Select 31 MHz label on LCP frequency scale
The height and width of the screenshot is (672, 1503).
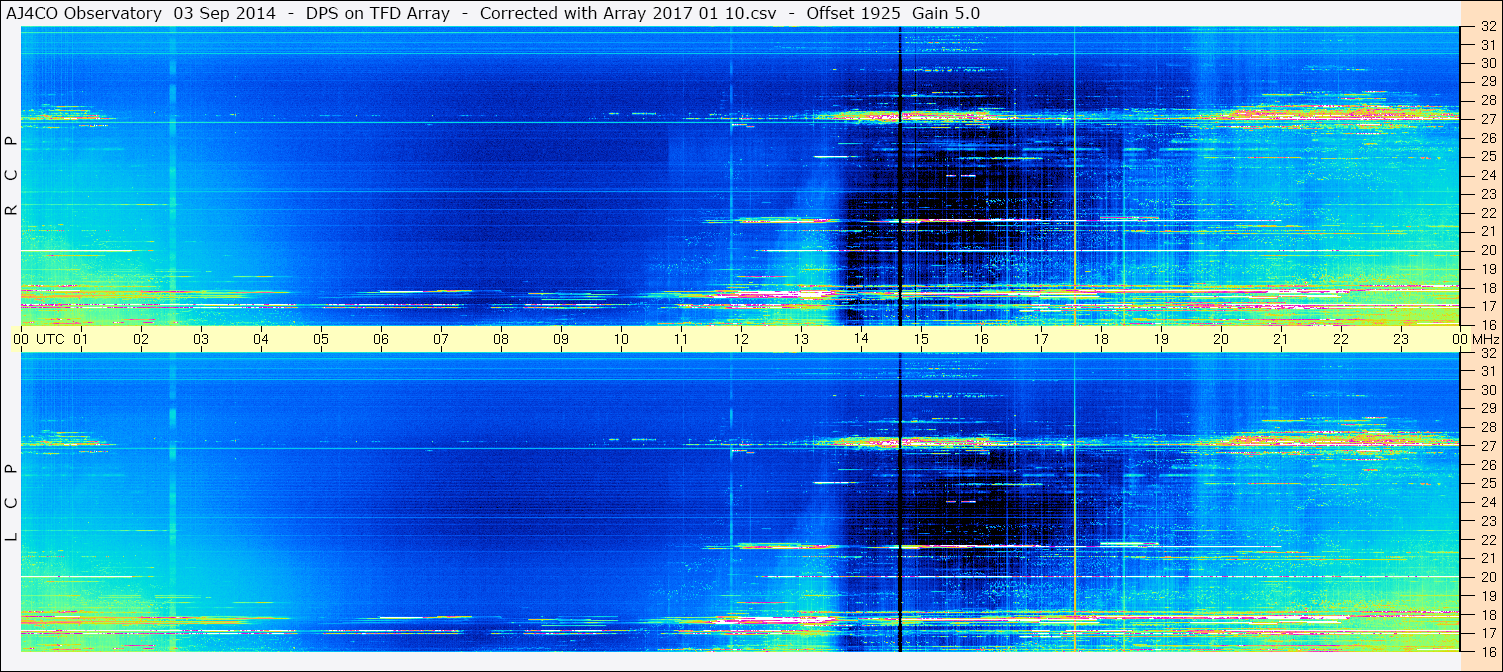pyautogui.click(x=1487, y=371)
